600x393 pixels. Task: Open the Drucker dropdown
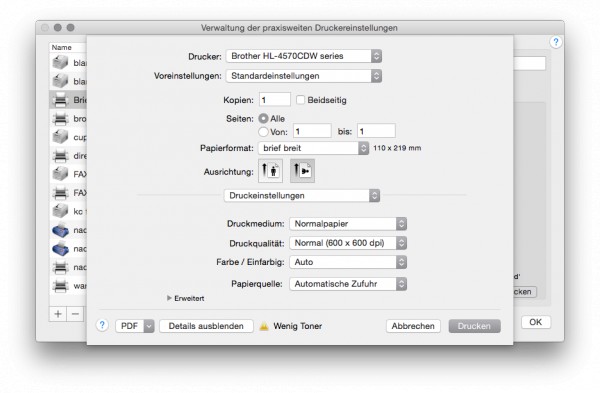click(x=304, y=56)
